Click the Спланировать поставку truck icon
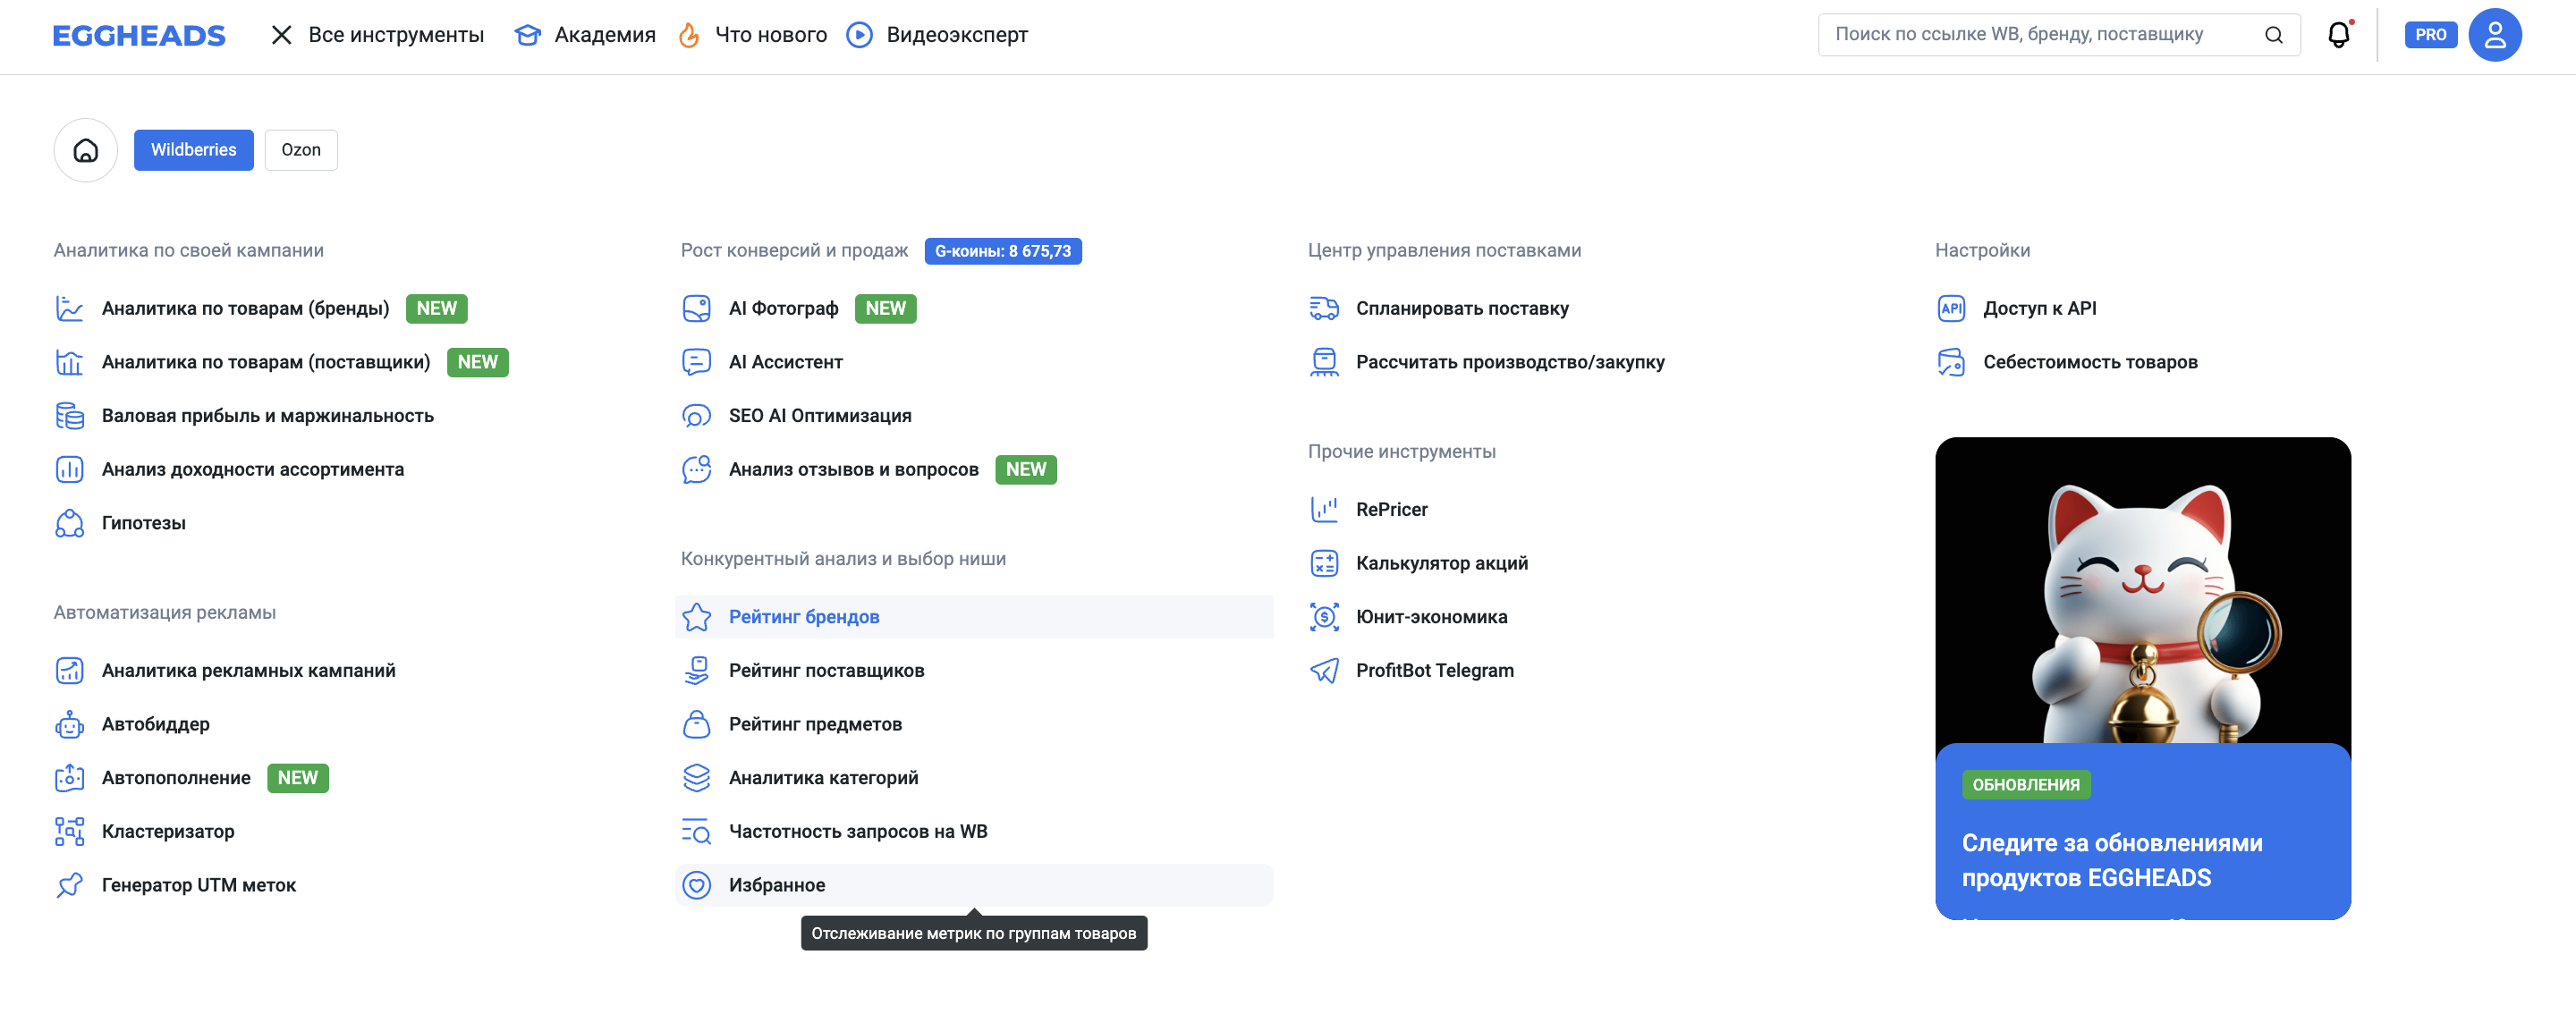The image size is (2576, 1014). [x=1324, y=308]
